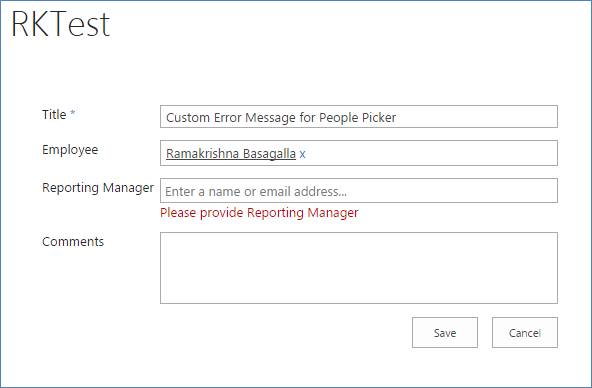
Task: Click the 'Please provide Reporting Manager' error message
Action: coord(259,212)
